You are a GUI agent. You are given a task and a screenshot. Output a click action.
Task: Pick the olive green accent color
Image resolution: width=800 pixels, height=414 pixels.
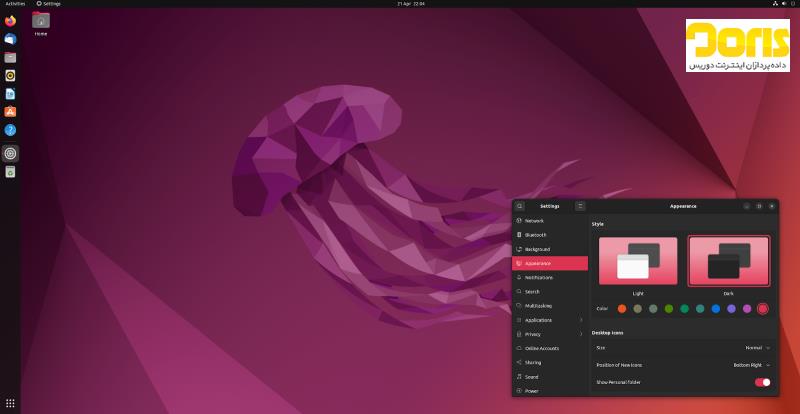tap(669, 309)
